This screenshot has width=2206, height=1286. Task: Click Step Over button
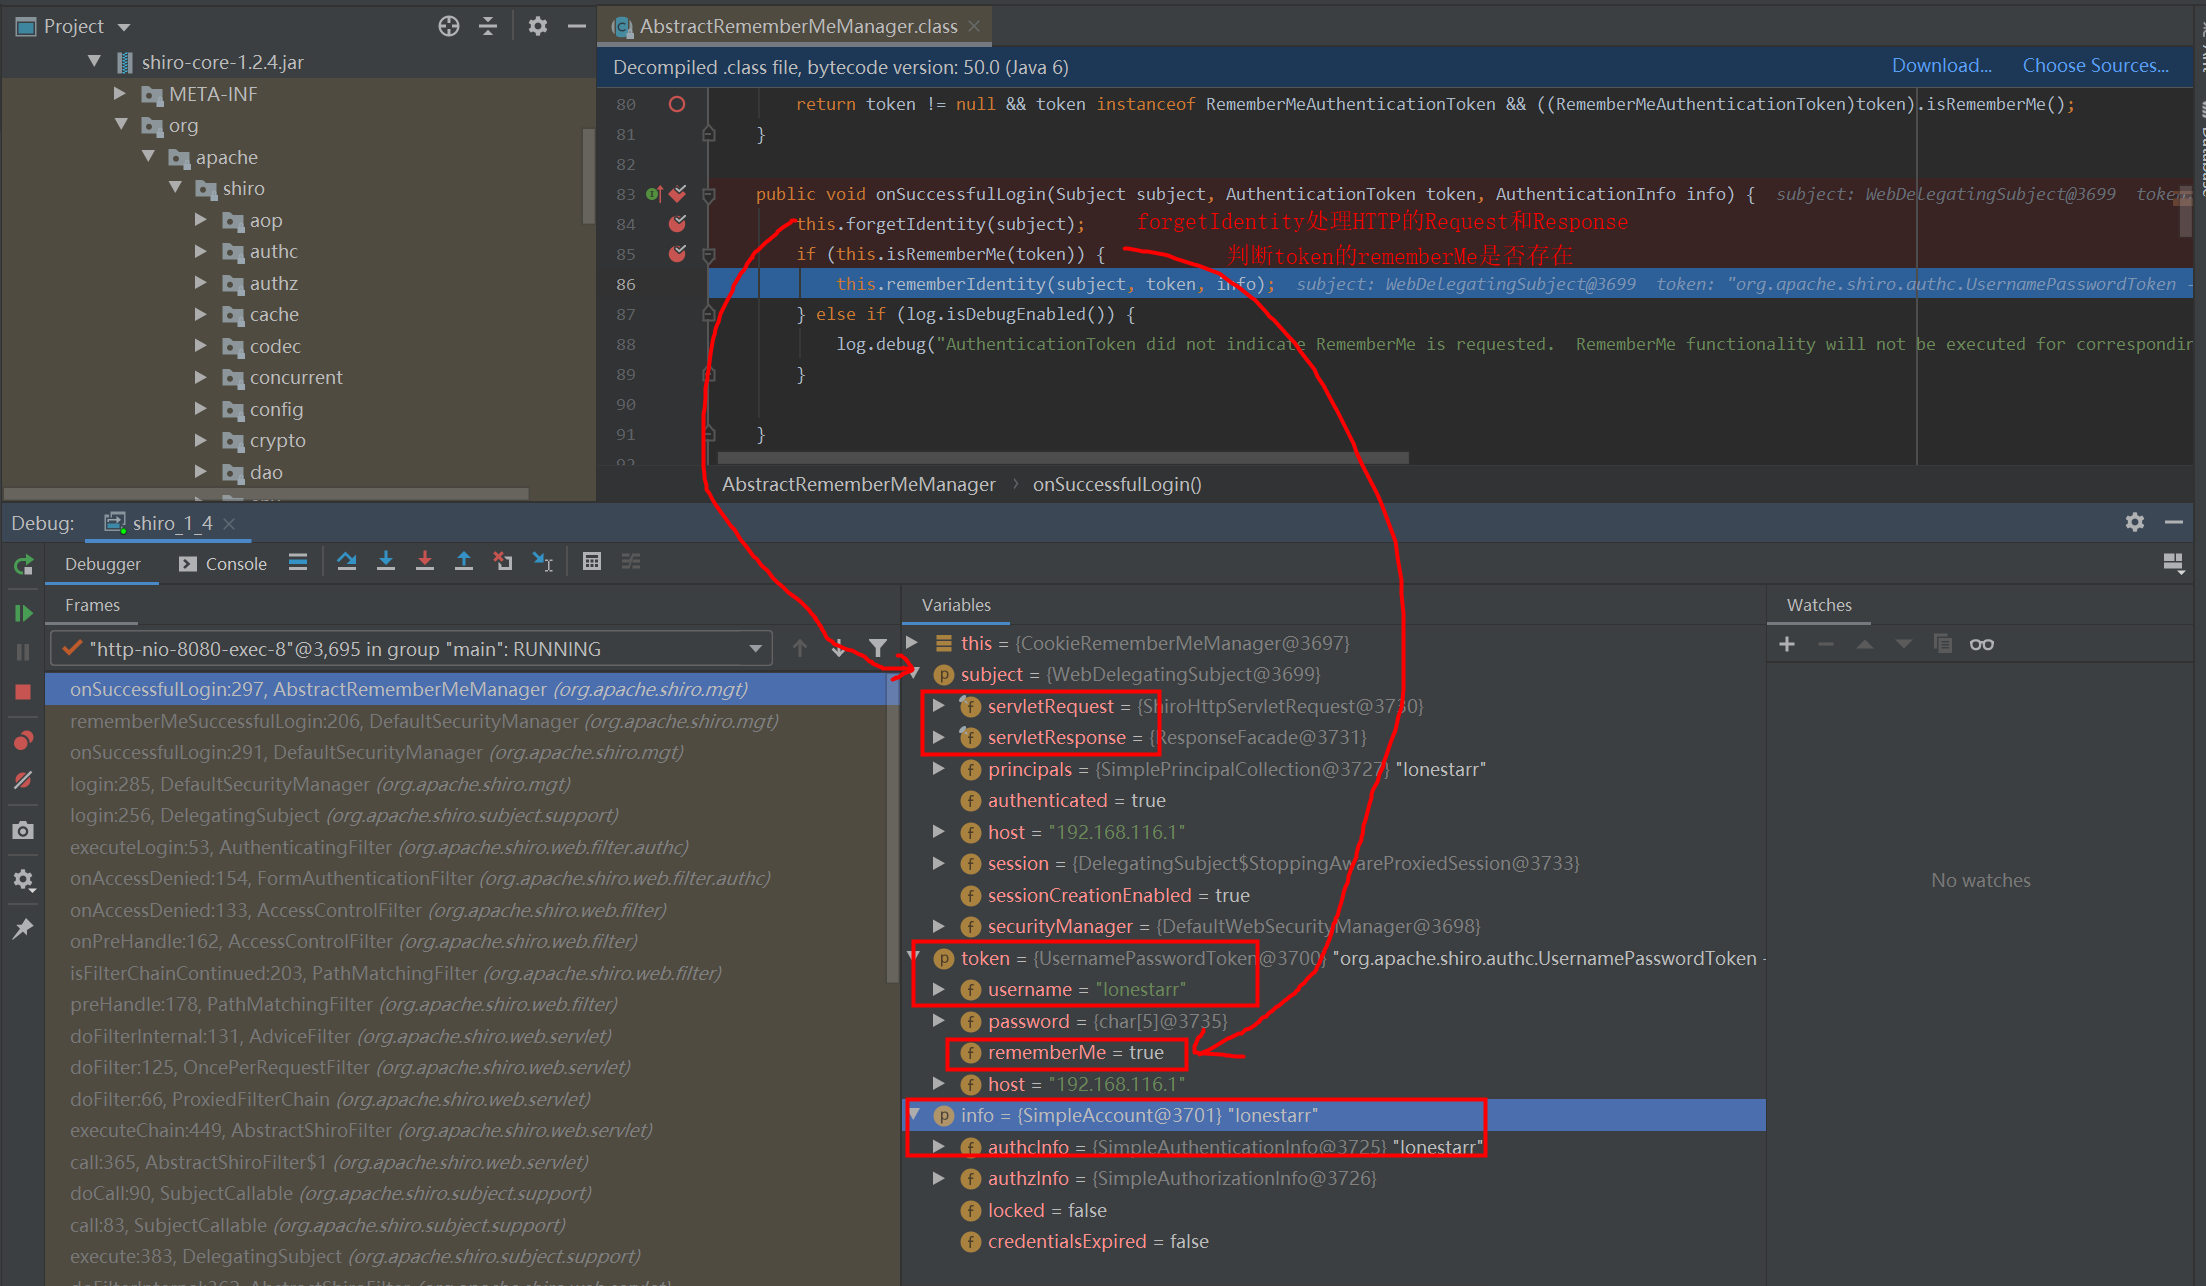point(347,562)
